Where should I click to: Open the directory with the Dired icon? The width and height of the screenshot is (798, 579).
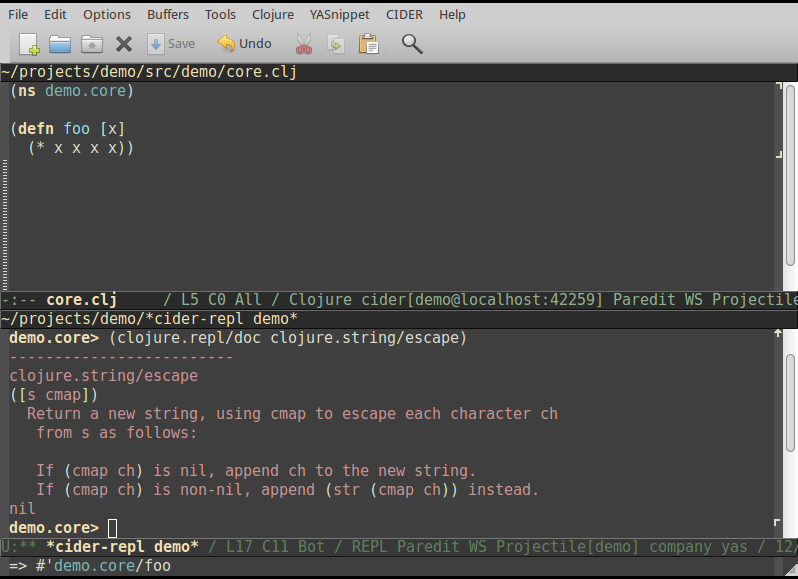(x=92, y=44)
